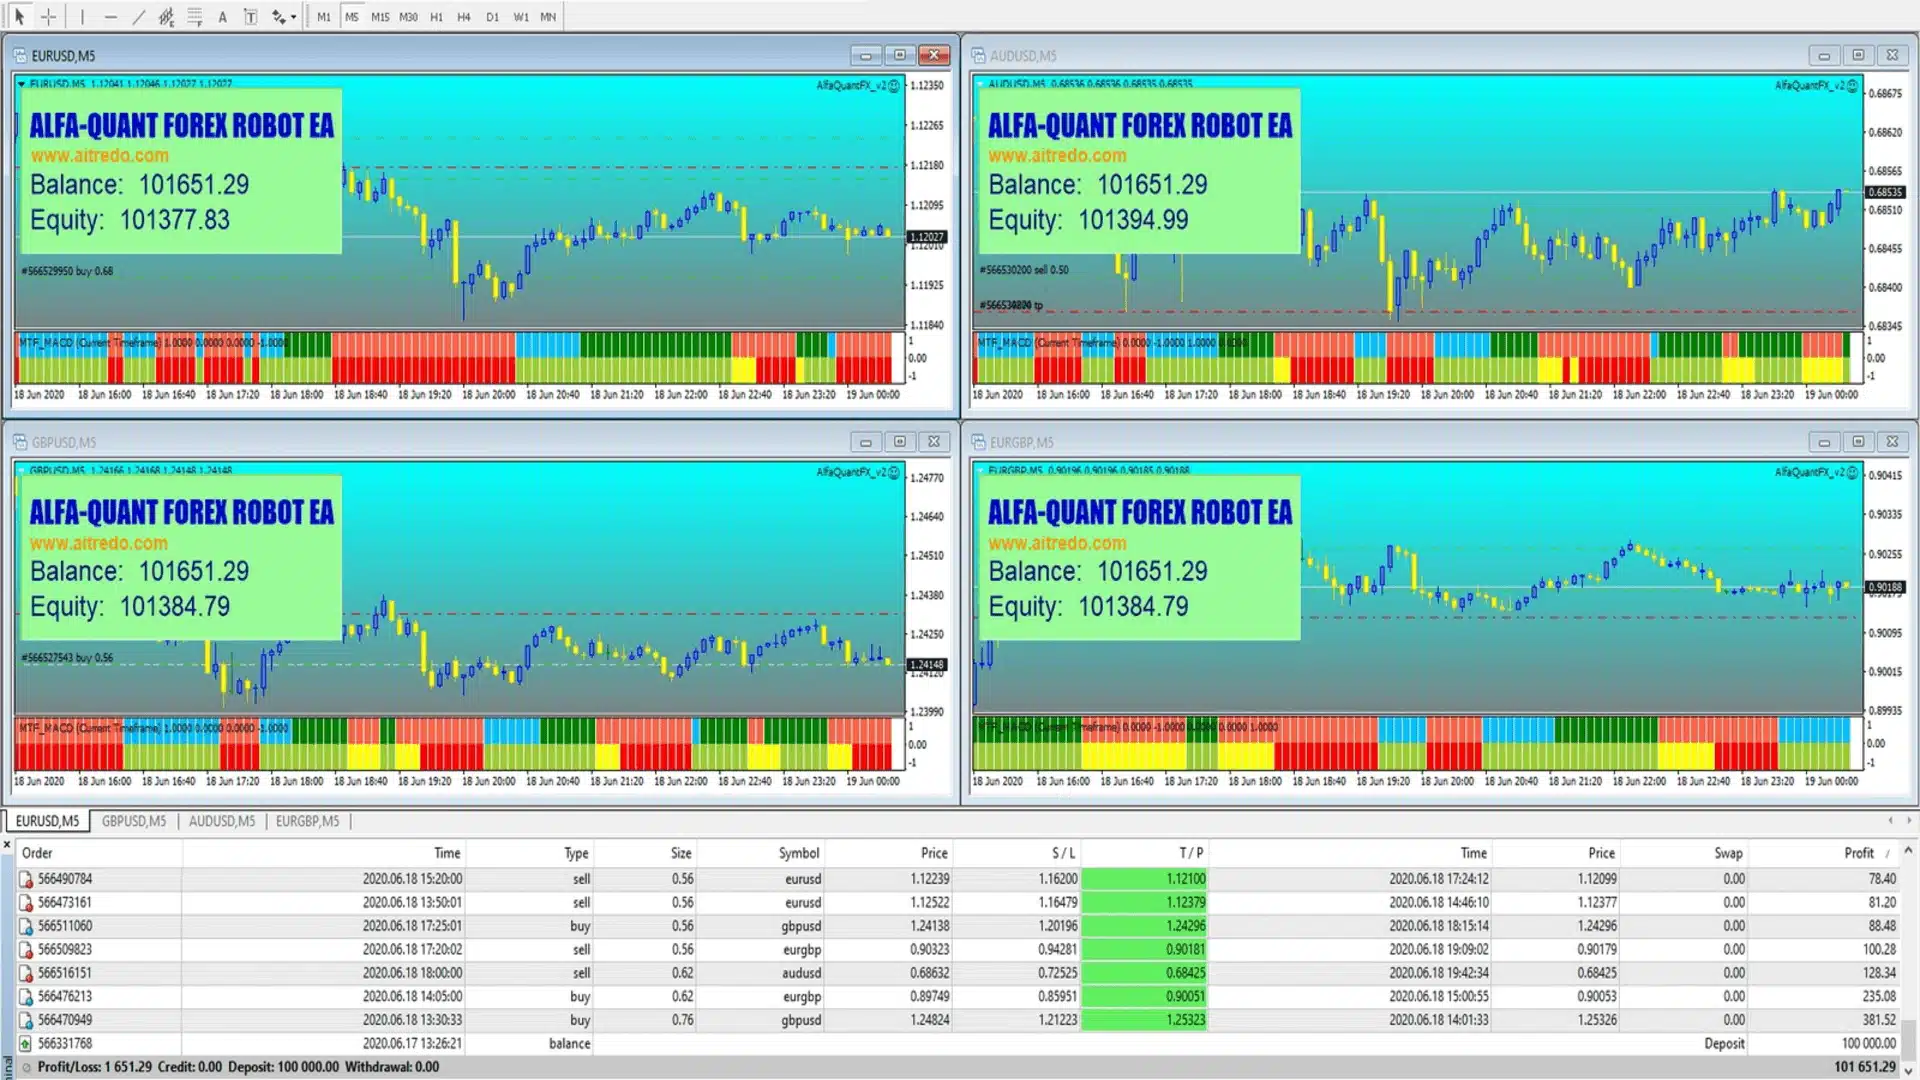
Task: Select the horizontal line drawing tool
Action: point(110,16)
